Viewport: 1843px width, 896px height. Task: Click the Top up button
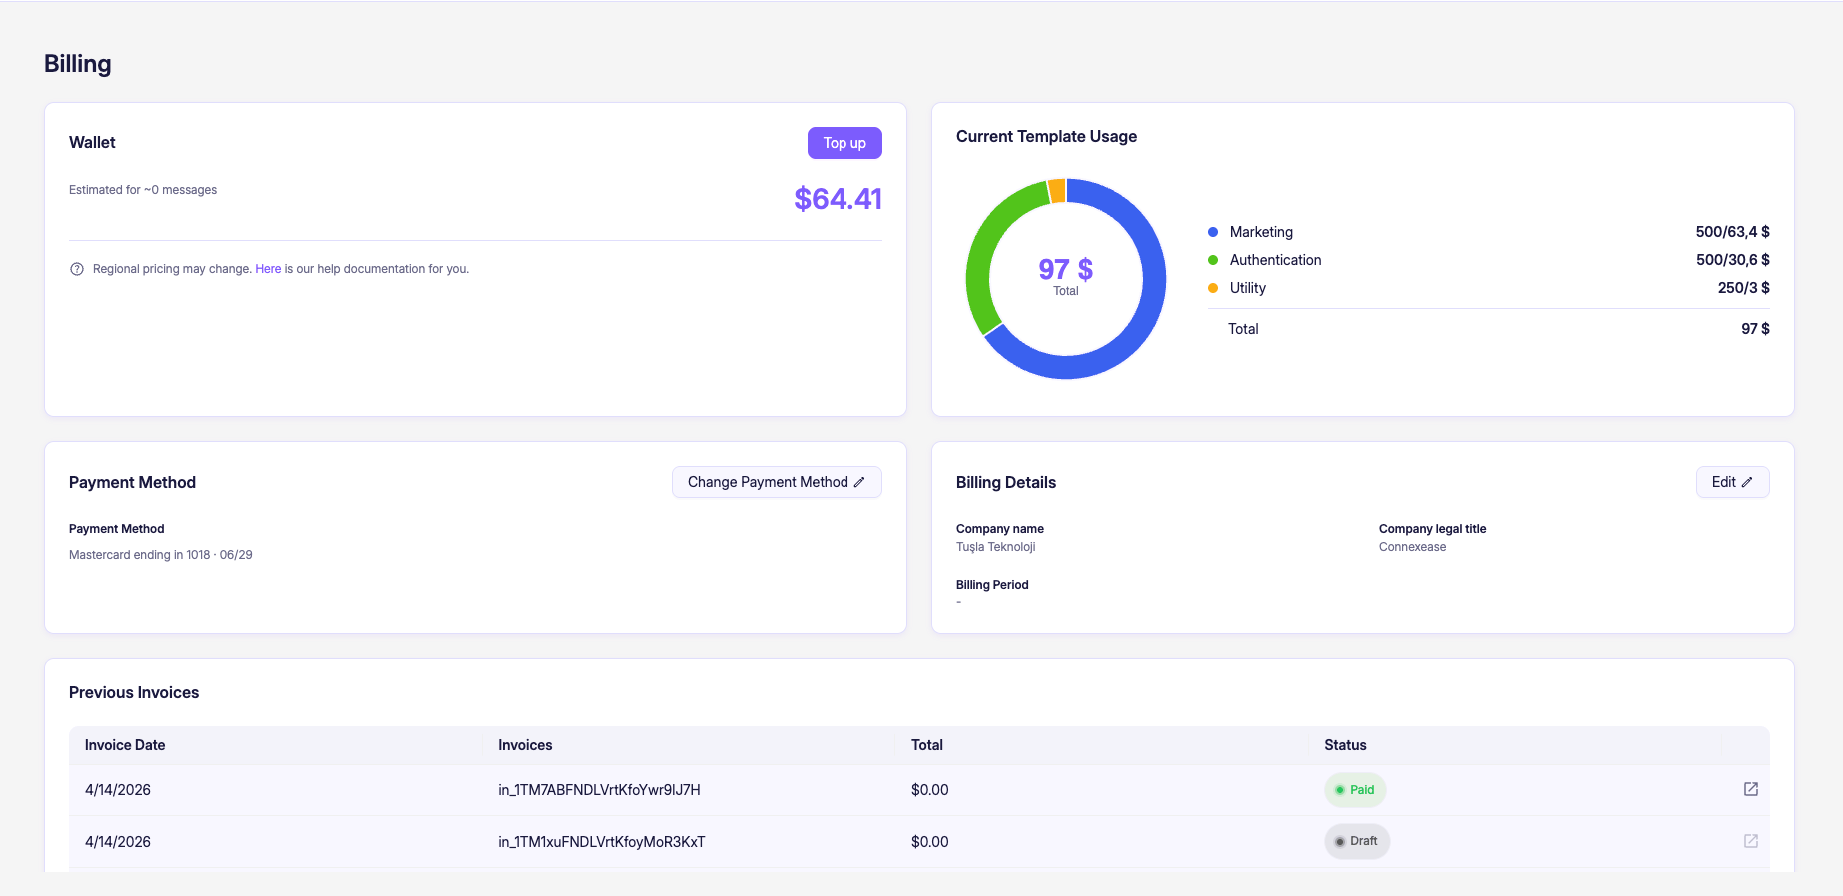coord(845,143)
